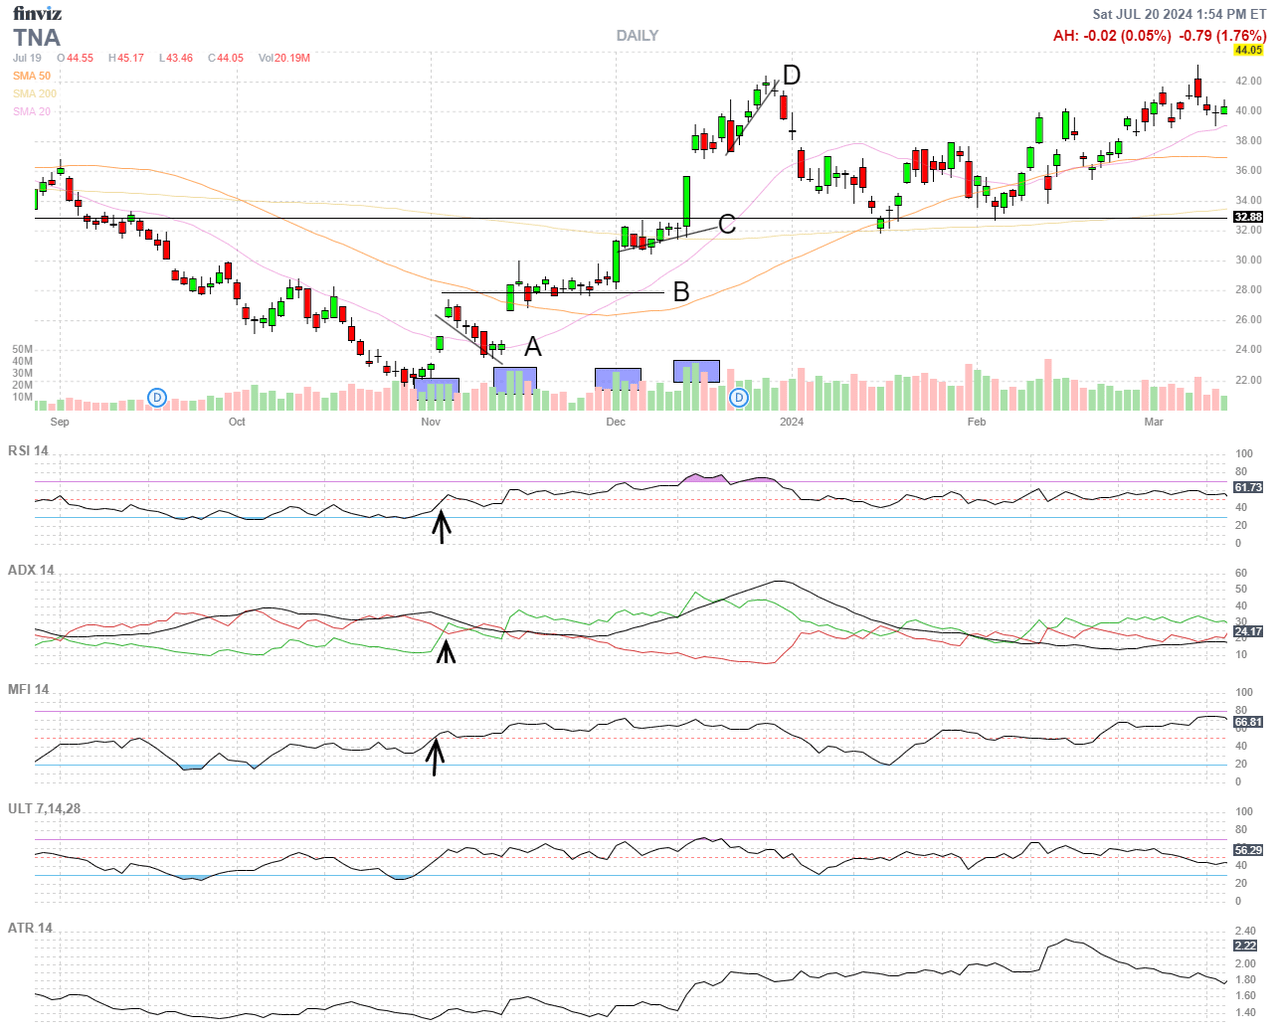
Task: Select the ULT value 56.29
Action: pos(1248,850)
